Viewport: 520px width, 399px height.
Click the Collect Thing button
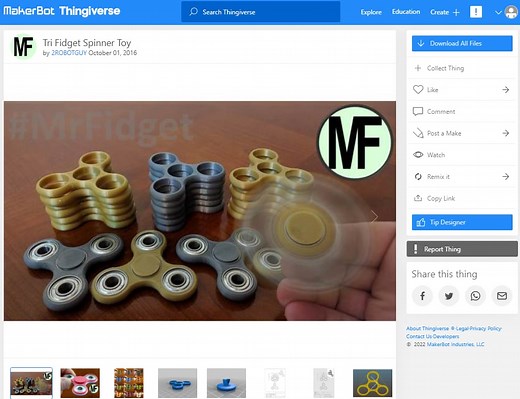point(462,68)
